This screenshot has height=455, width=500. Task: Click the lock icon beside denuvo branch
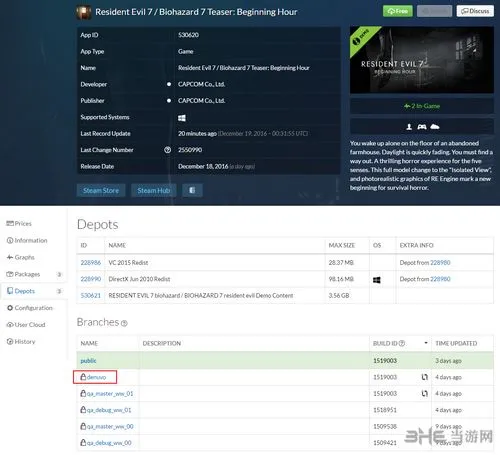pyautogui.click(x=83, y=377)
